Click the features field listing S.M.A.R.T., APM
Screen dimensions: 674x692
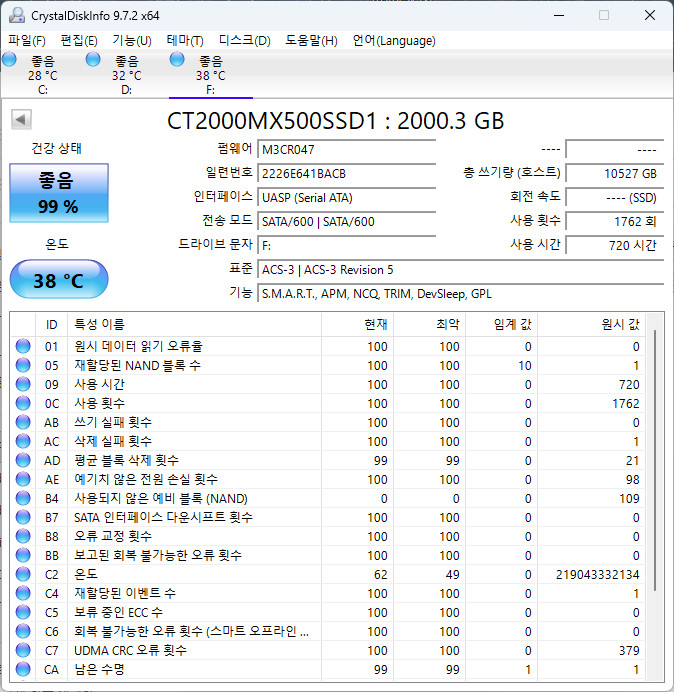[x=460, y=293]
